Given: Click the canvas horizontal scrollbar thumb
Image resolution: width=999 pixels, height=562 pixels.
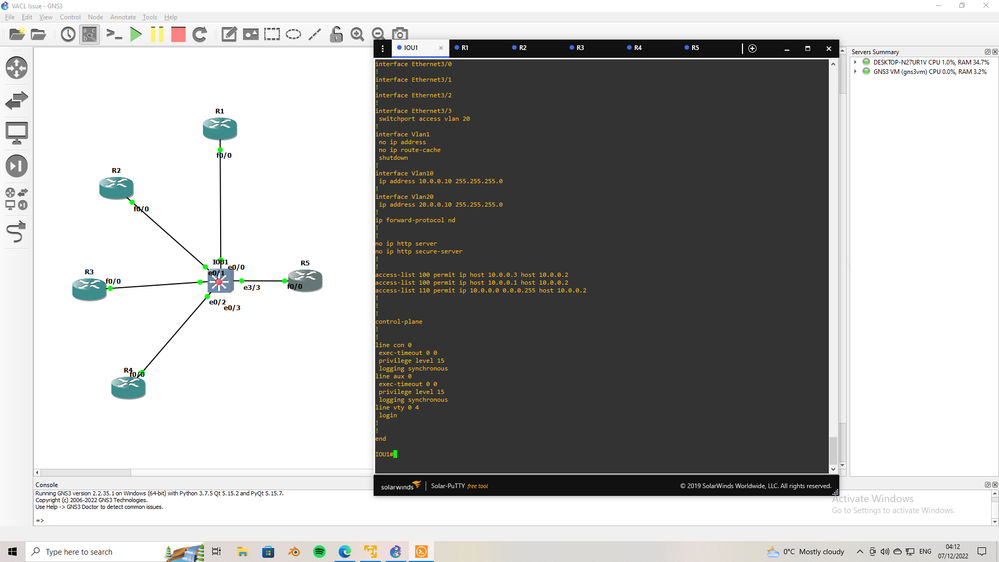Looking at the screenshot, I should click(86, 473).
